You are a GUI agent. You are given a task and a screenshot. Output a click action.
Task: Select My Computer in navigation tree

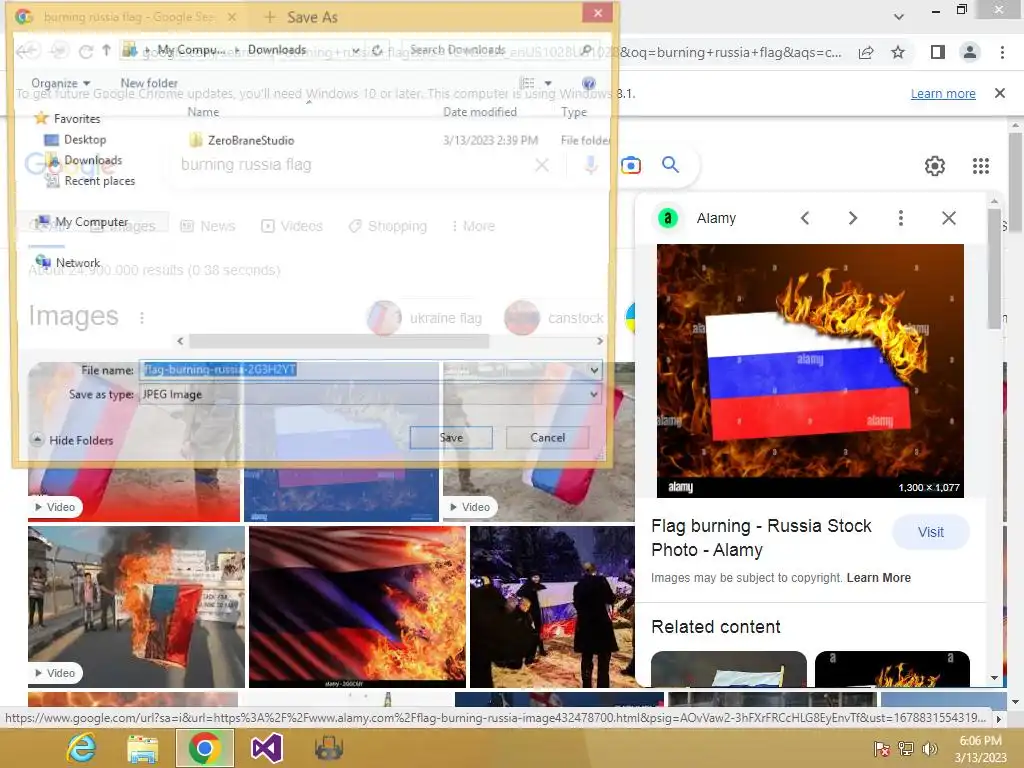(x=82, y=221)
